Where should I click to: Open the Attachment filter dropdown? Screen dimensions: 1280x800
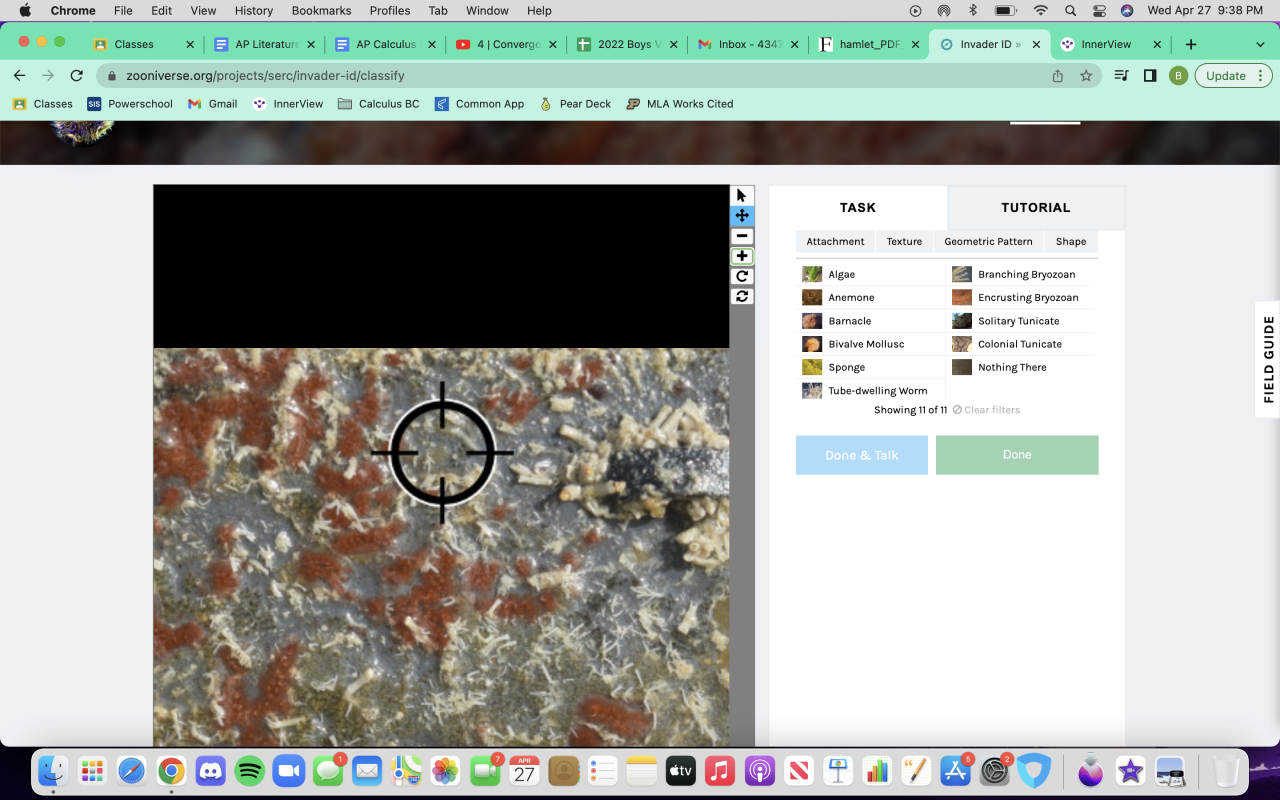(835, 242)
